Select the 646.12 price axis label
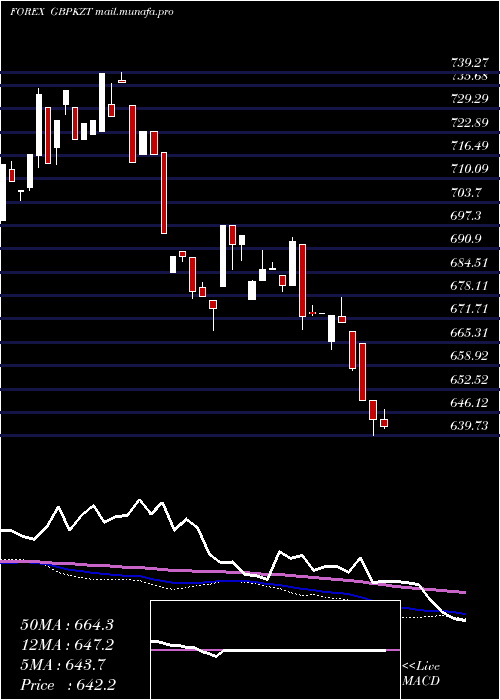 (469, 403)
